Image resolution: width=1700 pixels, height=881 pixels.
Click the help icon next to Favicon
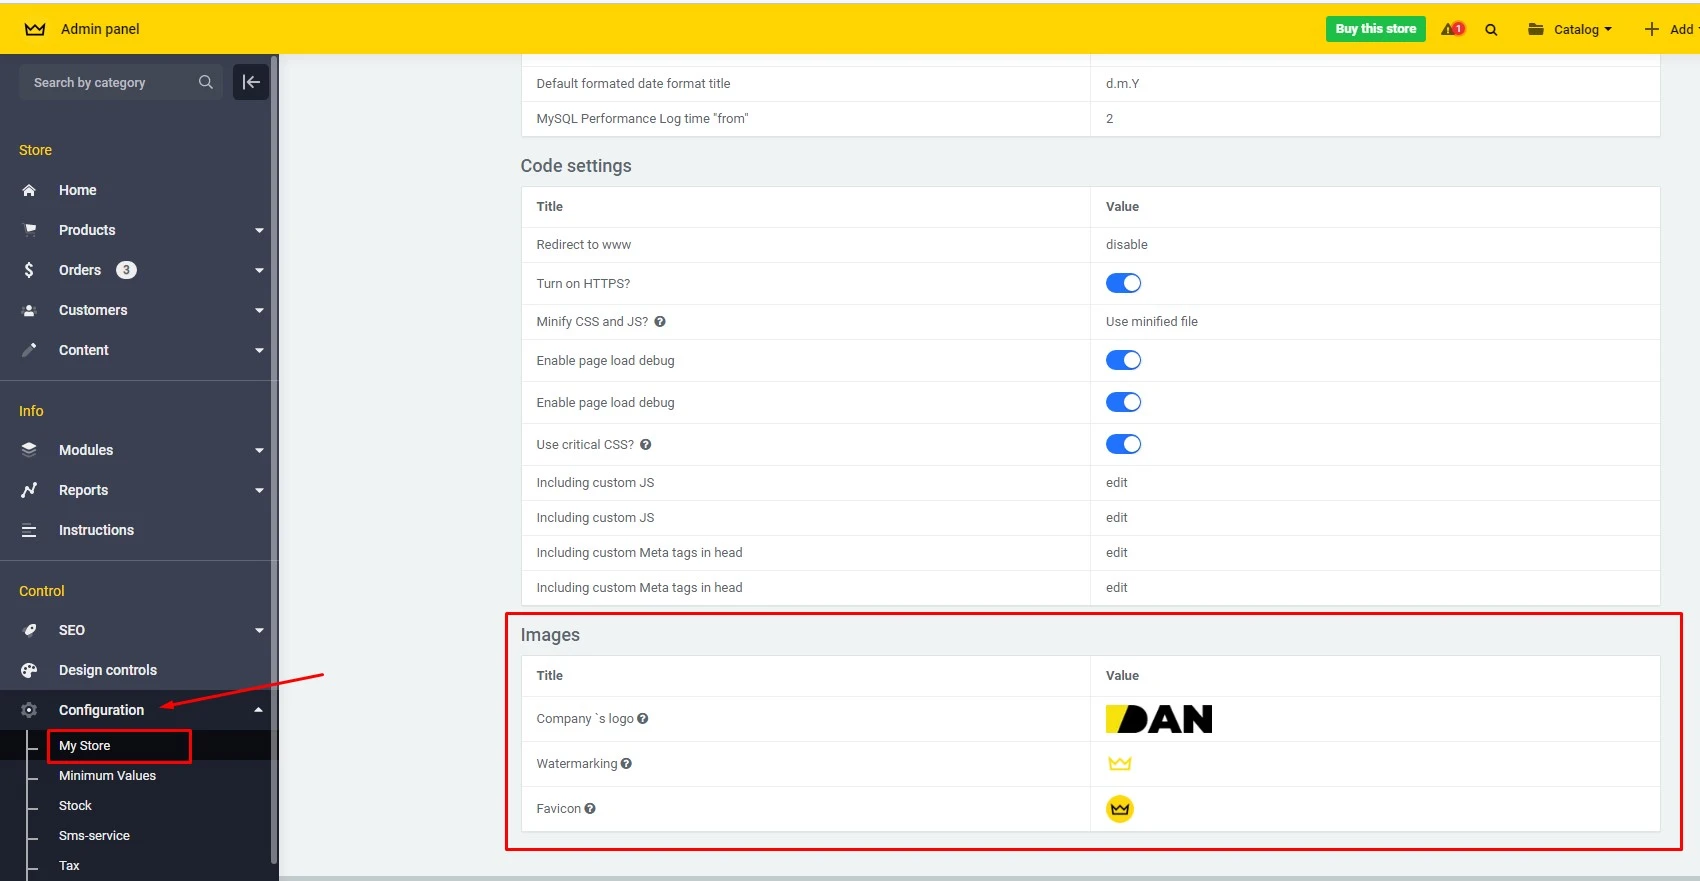pyautogui.click(x=590, y=808)
